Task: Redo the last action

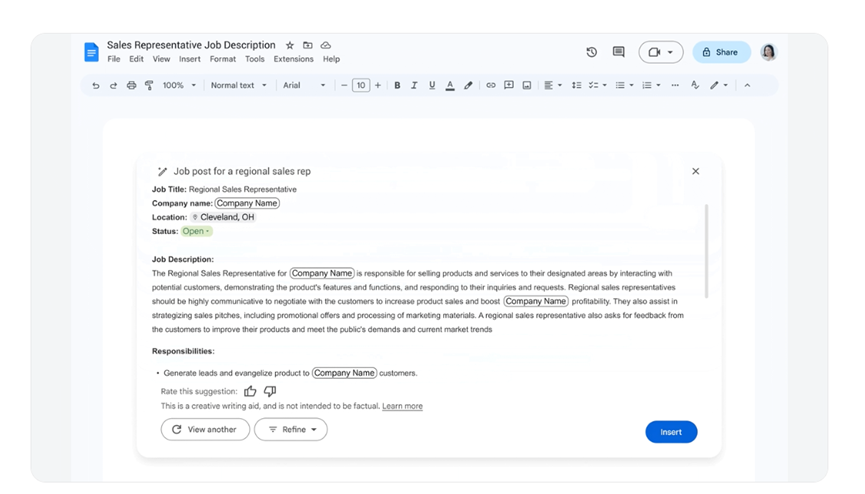Action: [113, 86]
